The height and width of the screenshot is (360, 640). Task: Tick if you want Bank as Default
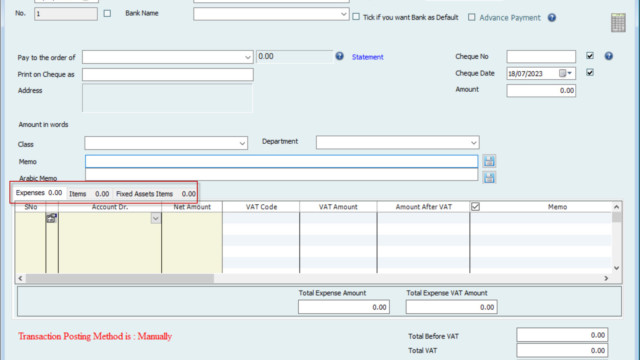point(356,17)
